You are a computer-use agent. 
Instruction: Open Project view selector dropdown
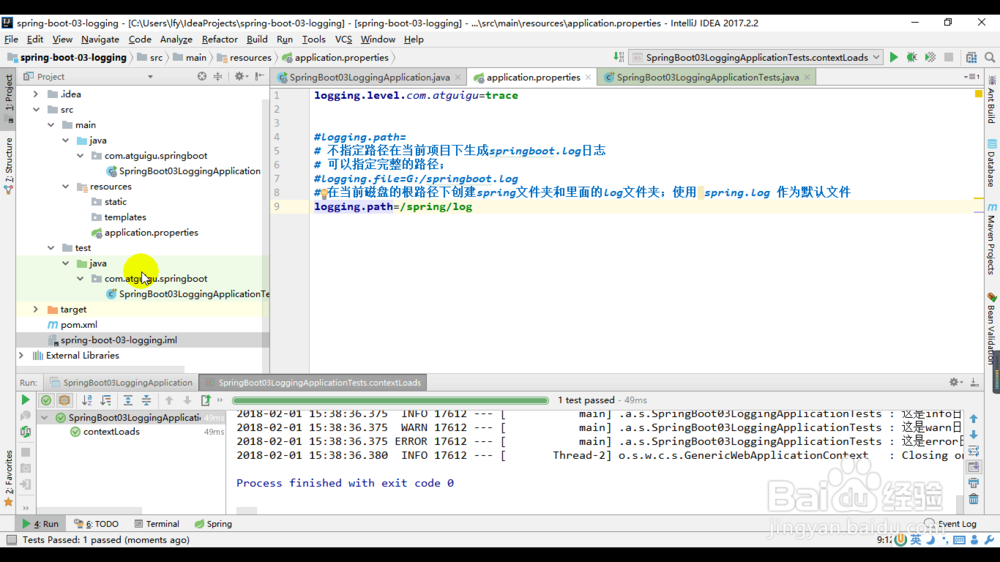(x=150, y=77)
